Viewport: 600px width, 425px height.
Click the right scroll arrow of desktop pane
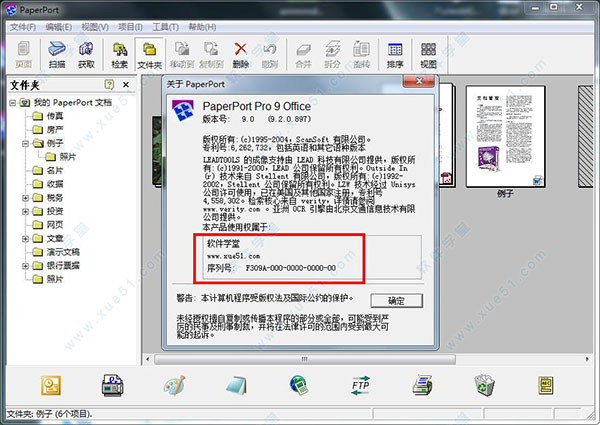coord(587,359)
